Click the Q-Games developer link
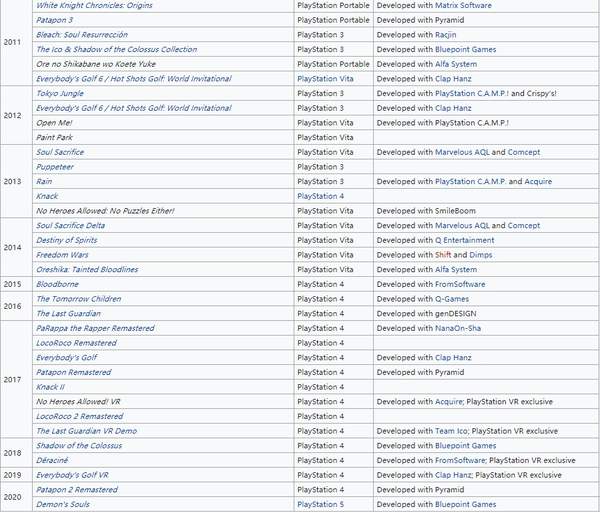This screenshot has width=600, height=513. 452,299
